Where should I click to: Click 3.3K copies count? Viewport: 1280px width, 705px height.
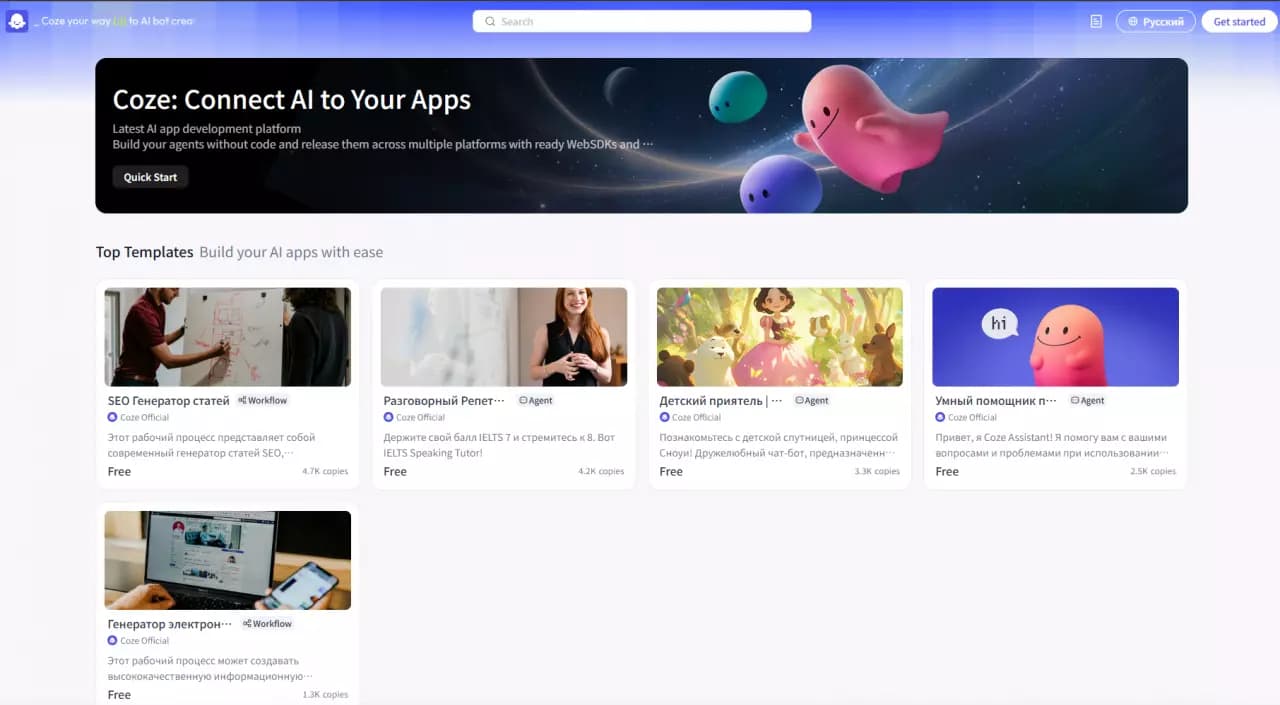pos(877,471)
